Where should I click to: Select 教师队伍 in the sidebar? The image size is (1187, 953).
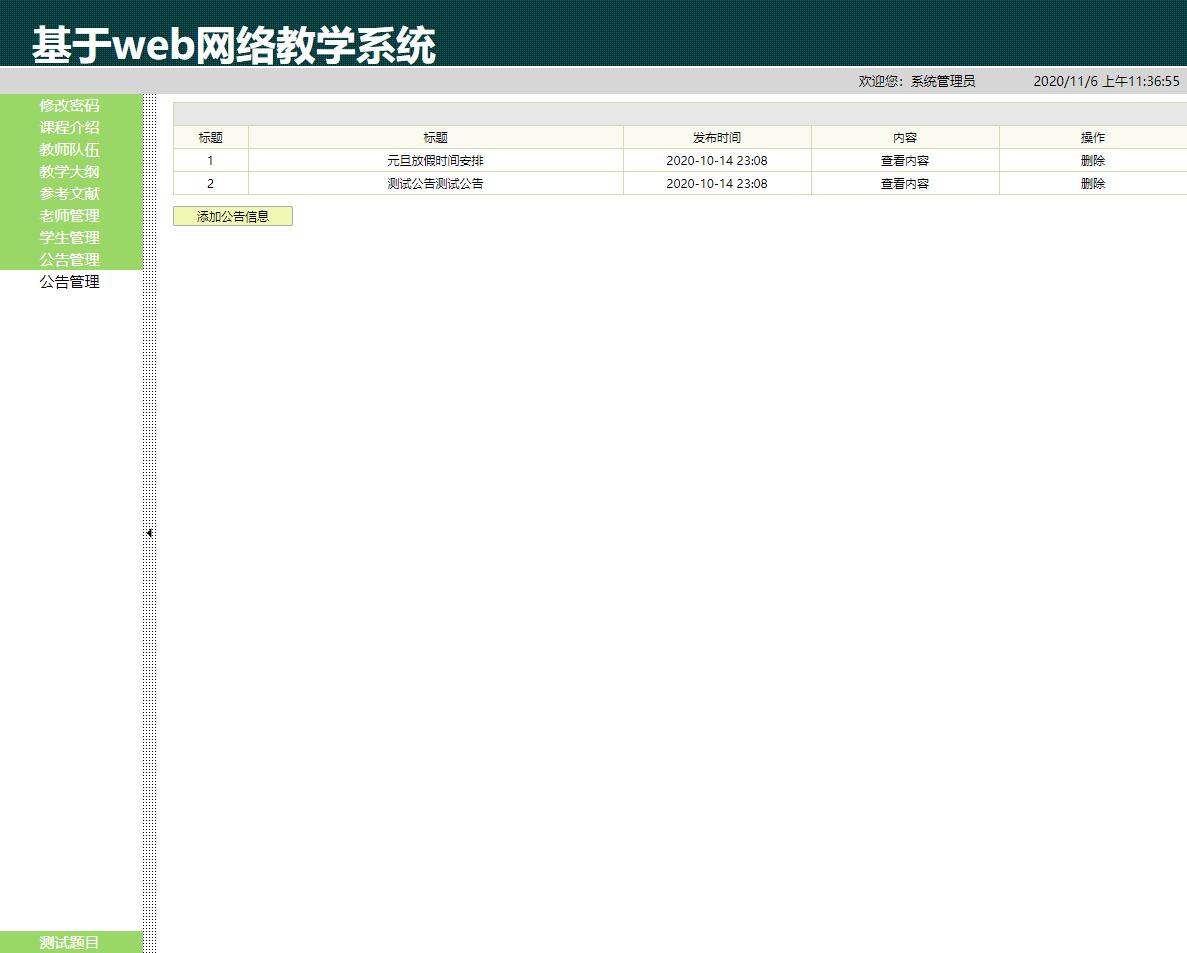pos(69,149)
